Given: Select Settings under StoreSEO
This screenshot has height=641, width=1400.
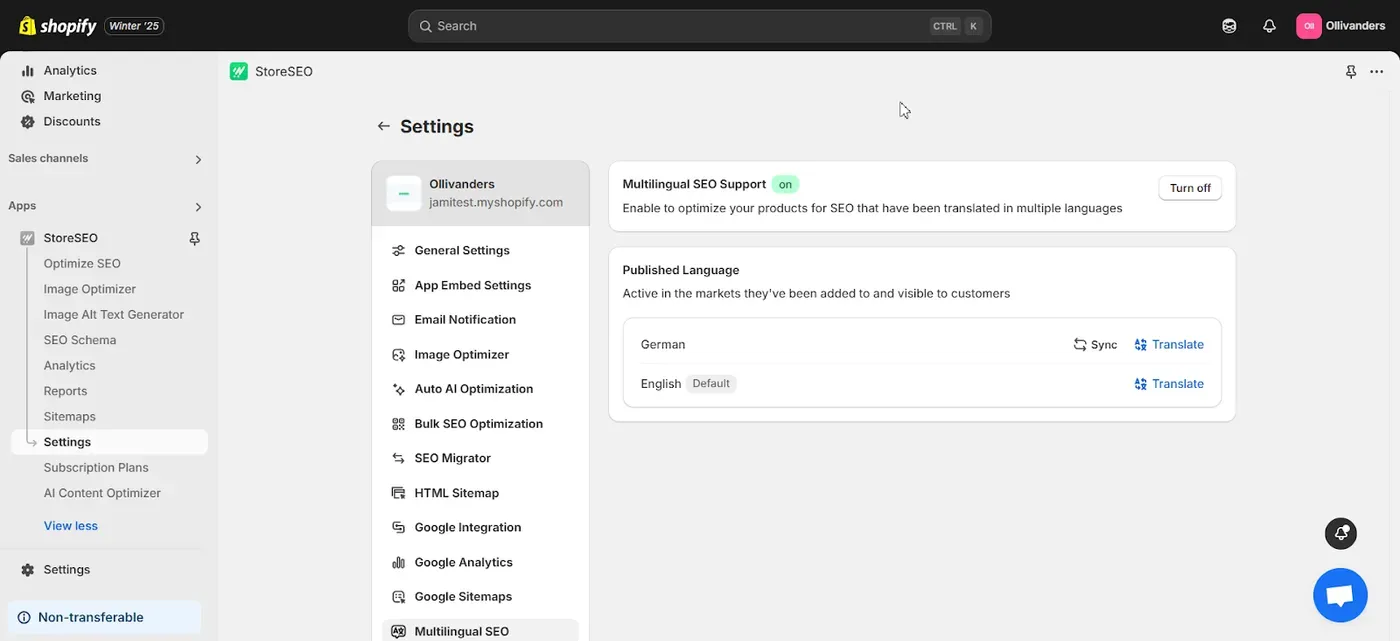Looking at the screenshot, I should point(109,442).
